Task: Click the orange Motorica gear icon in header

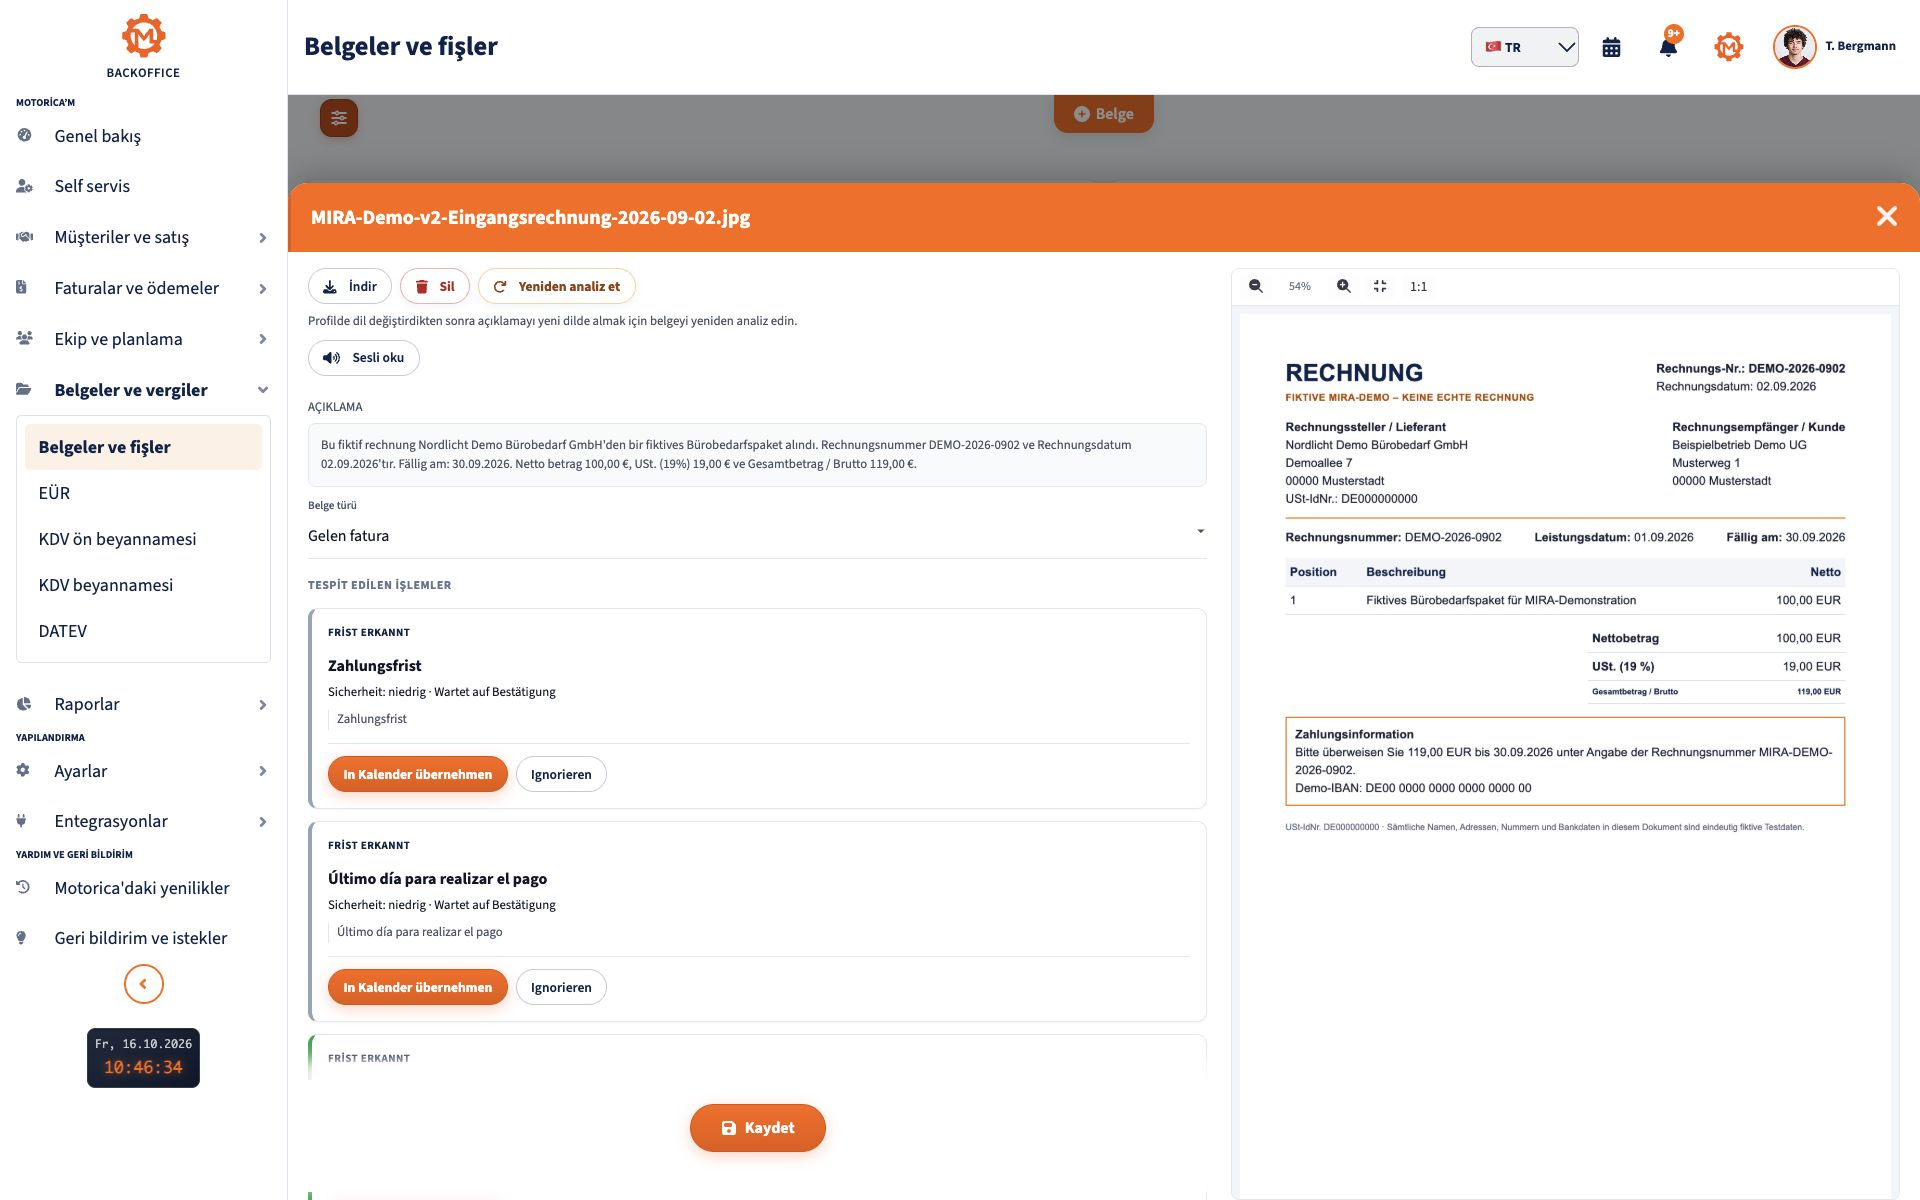Action: coord(1728,47)
